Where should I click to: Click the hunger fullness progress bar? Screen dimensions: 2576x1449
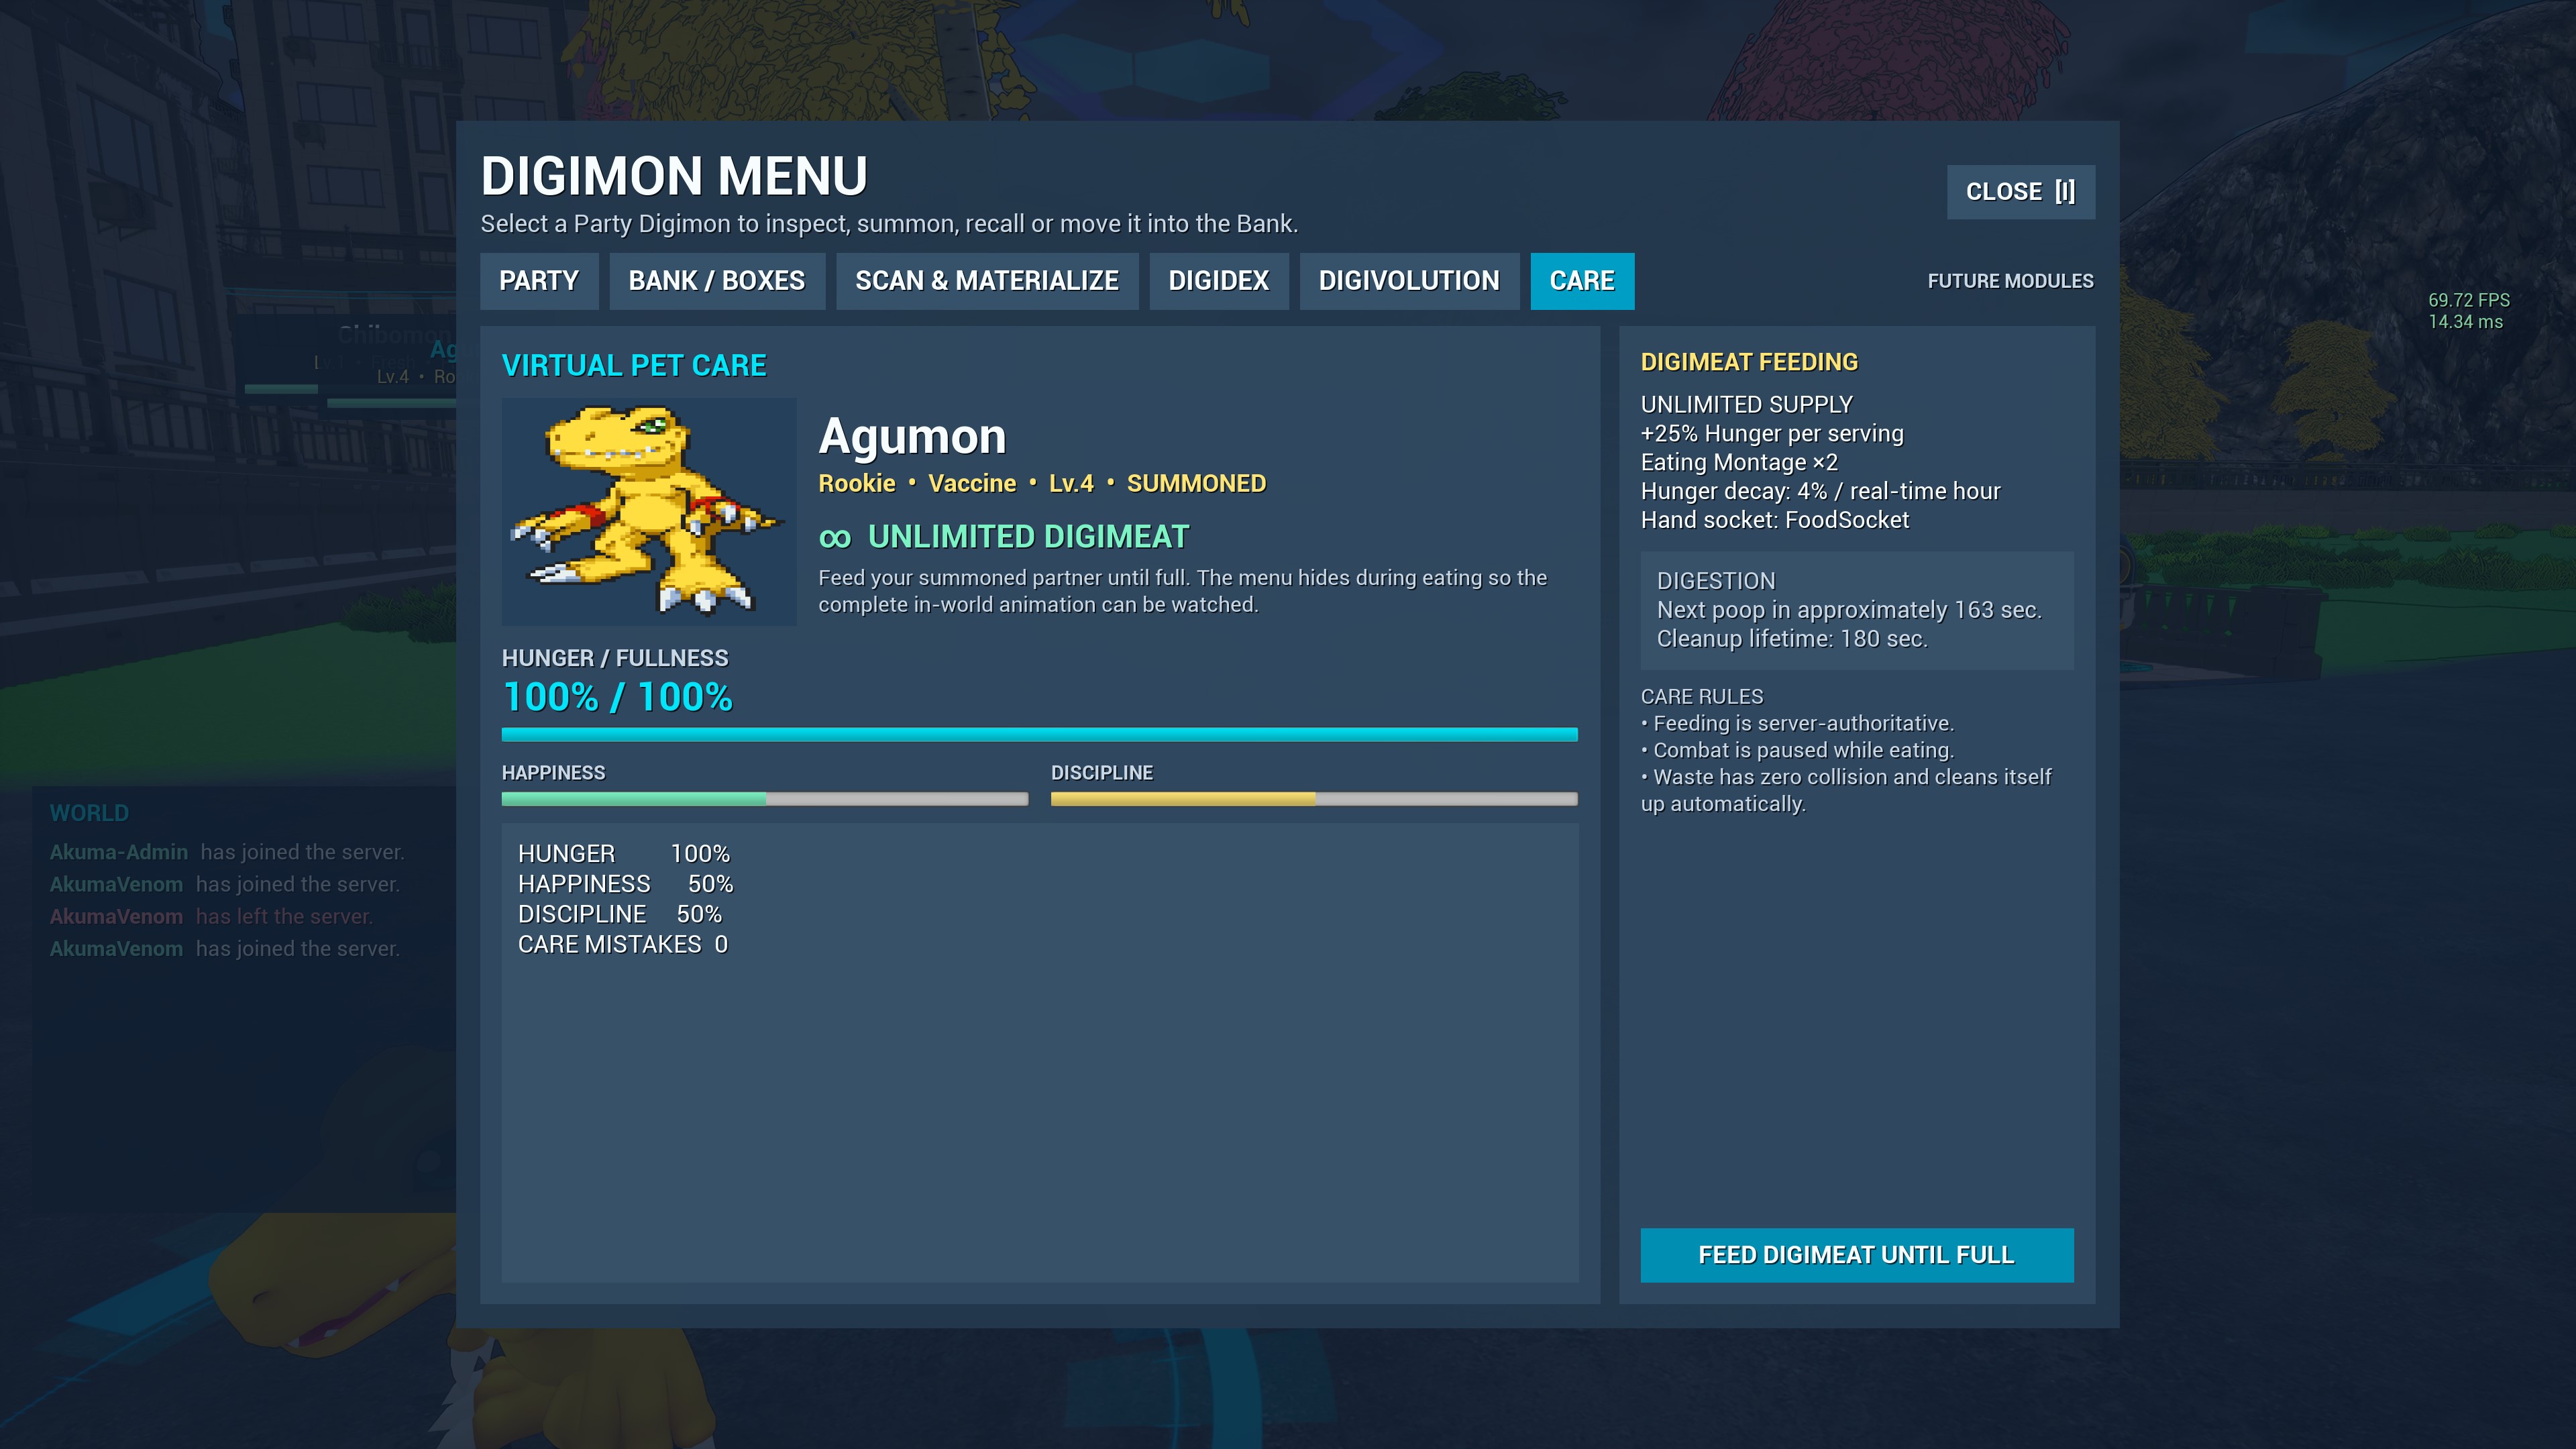click(1040, 735)
